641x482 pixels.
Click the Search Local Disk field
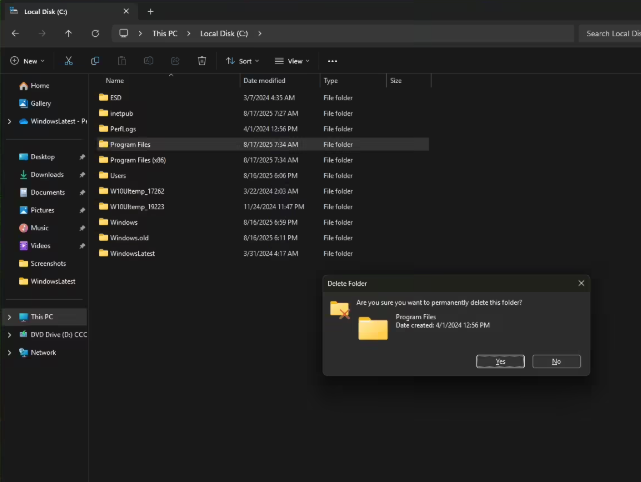click(610, 33)
